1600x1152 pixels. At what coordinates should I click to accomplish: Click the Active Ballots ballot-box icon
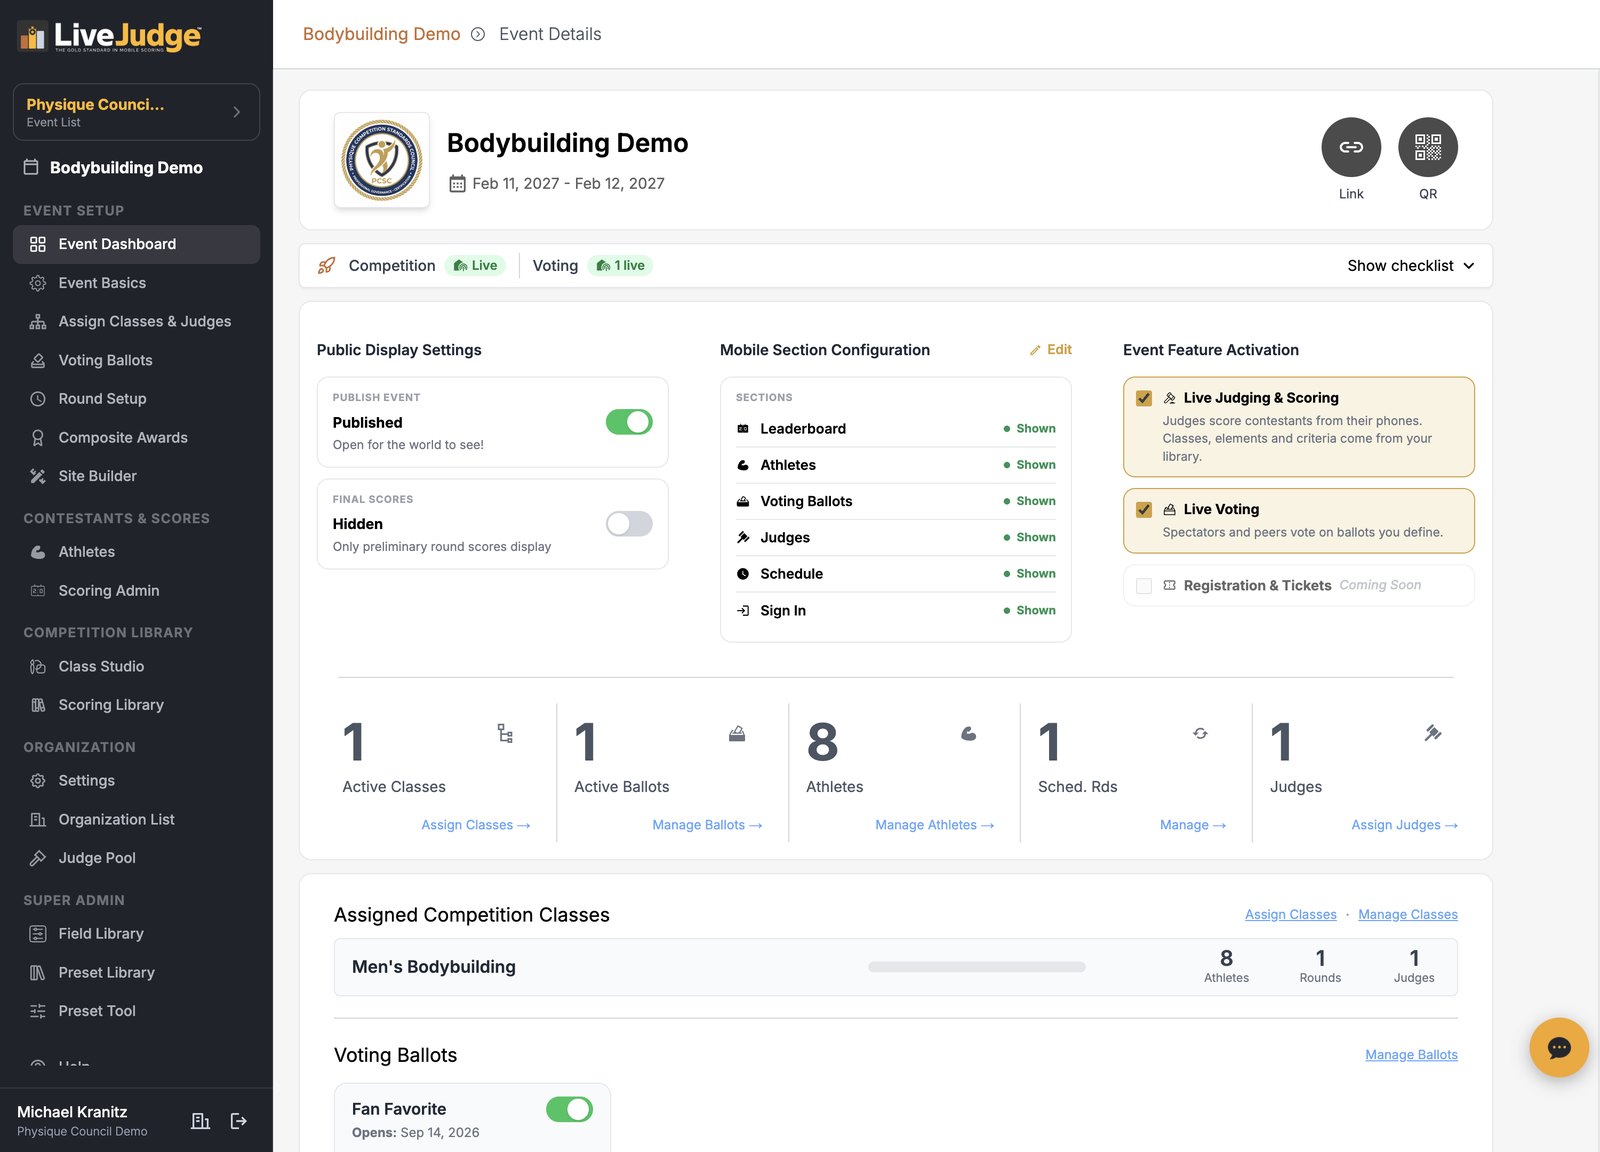point(737,734)
